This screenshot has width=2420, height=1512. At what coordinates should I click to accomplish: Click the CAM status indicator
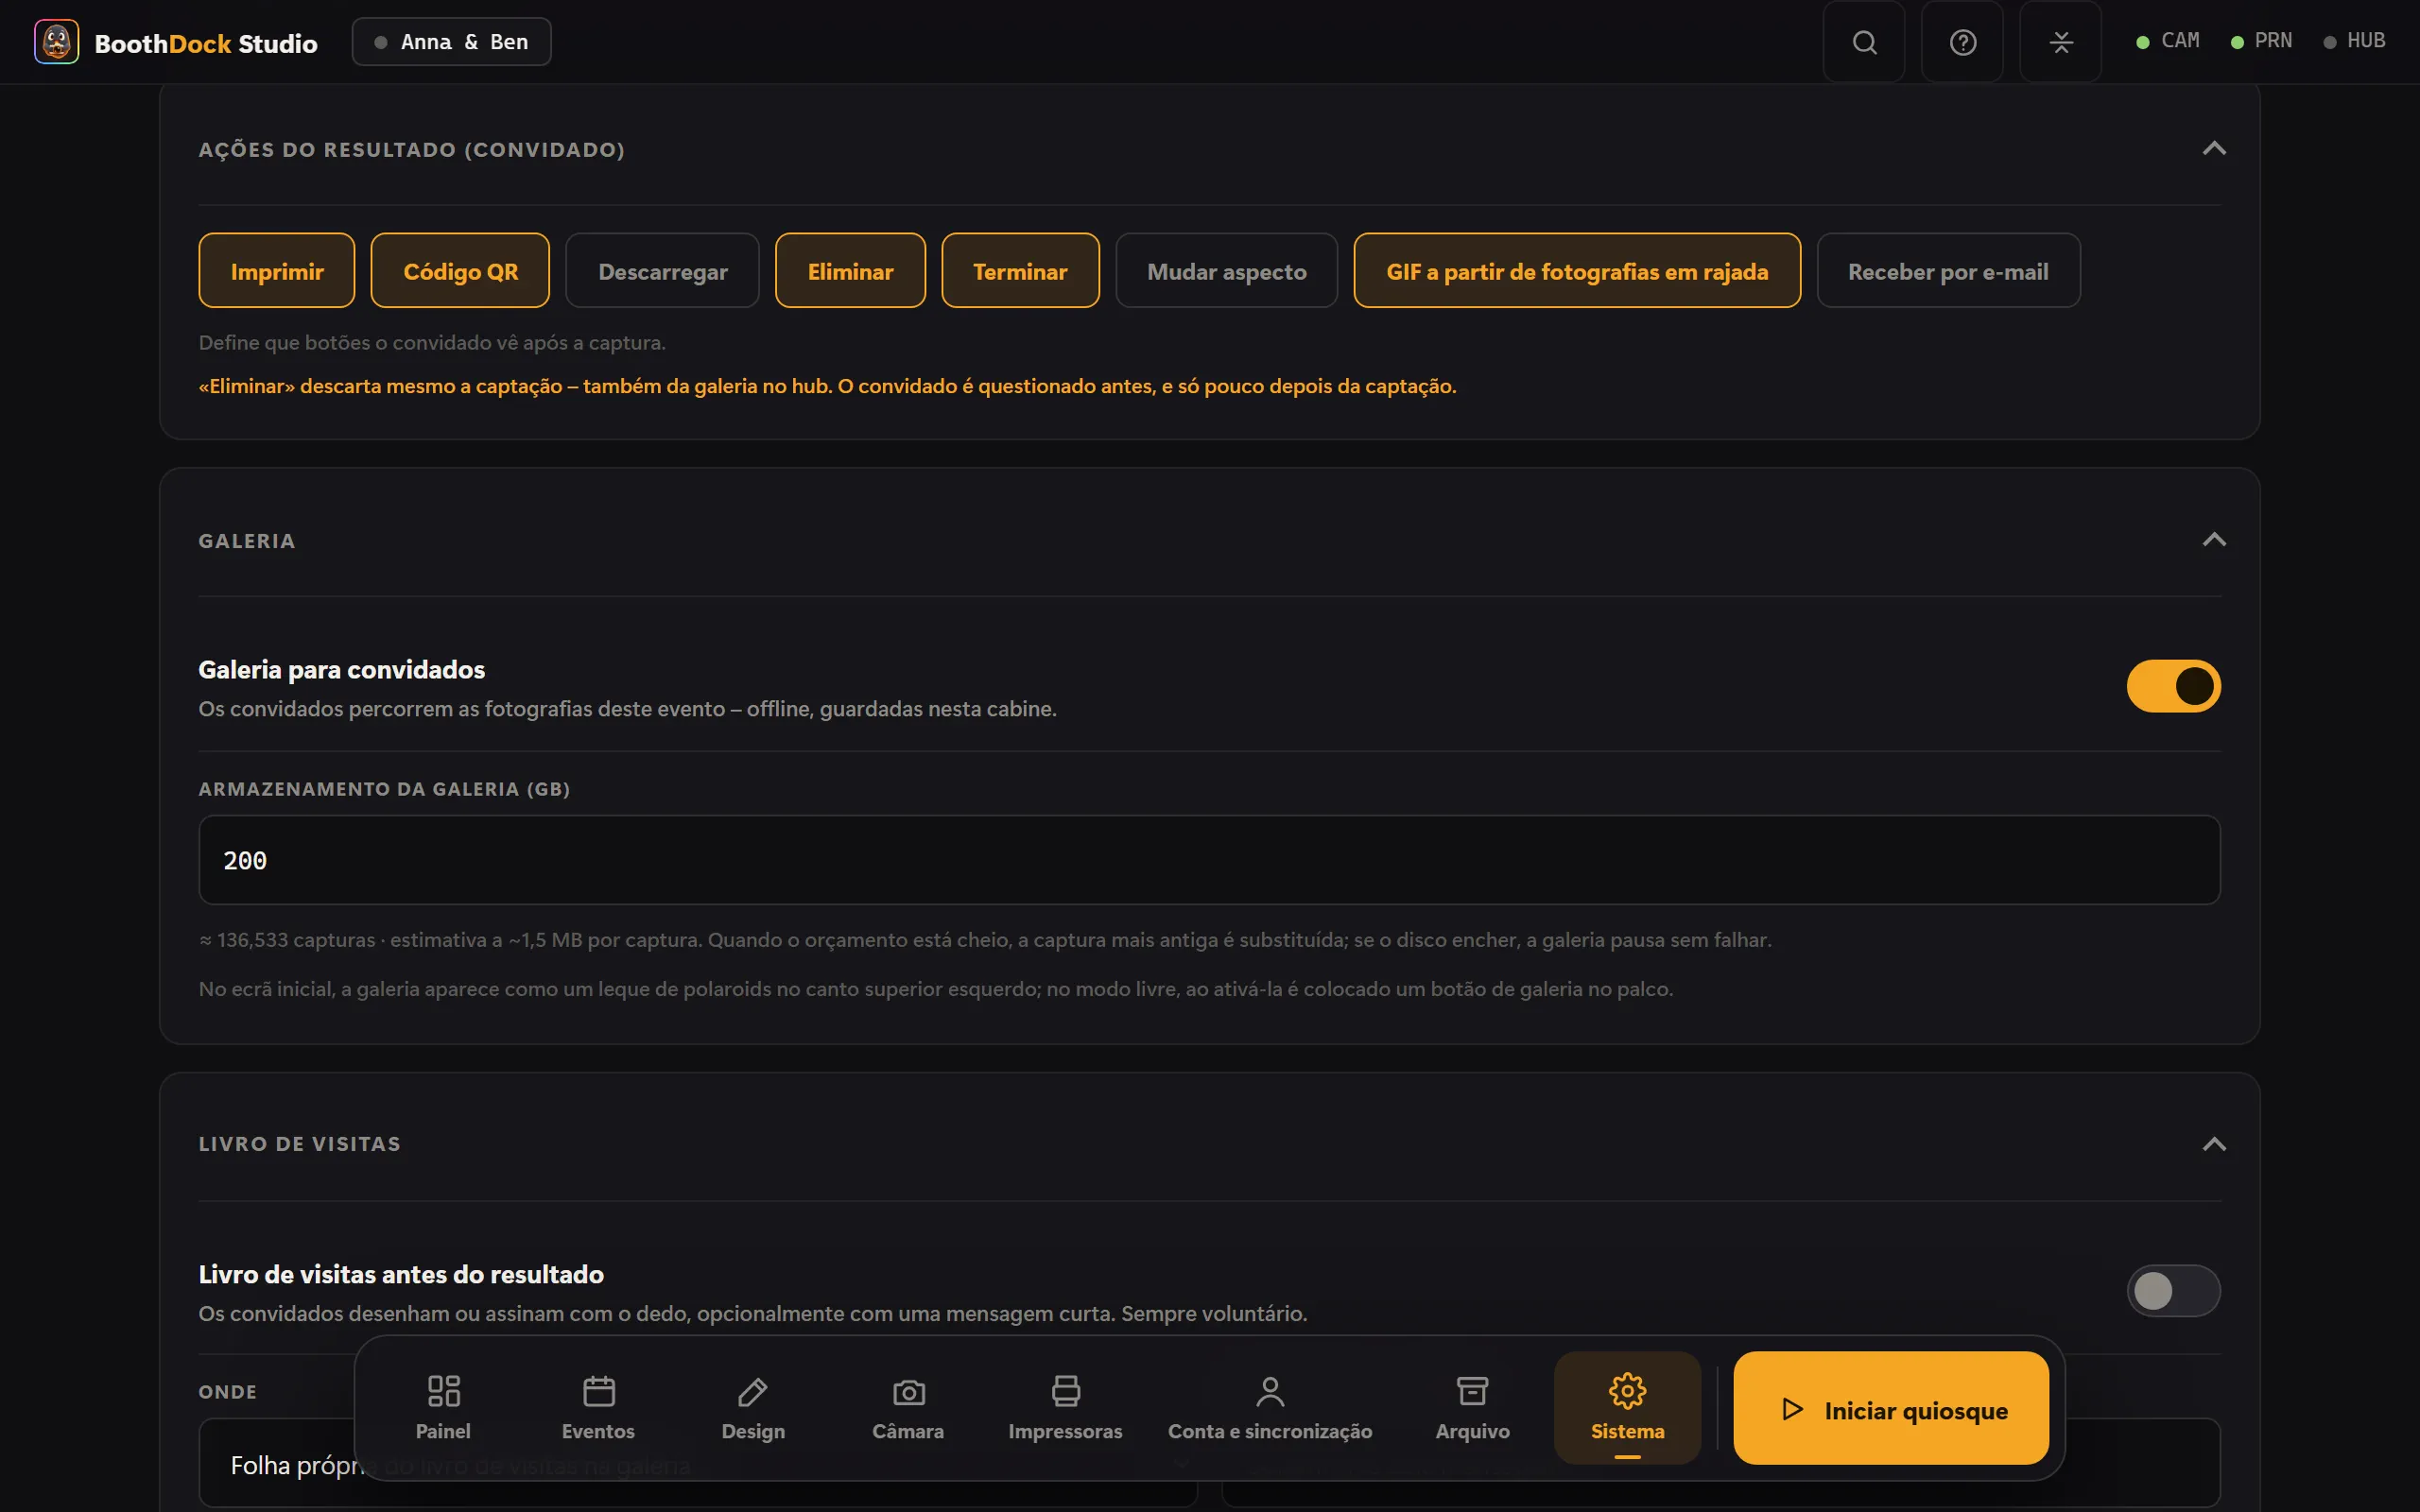tap(2168, 41)
